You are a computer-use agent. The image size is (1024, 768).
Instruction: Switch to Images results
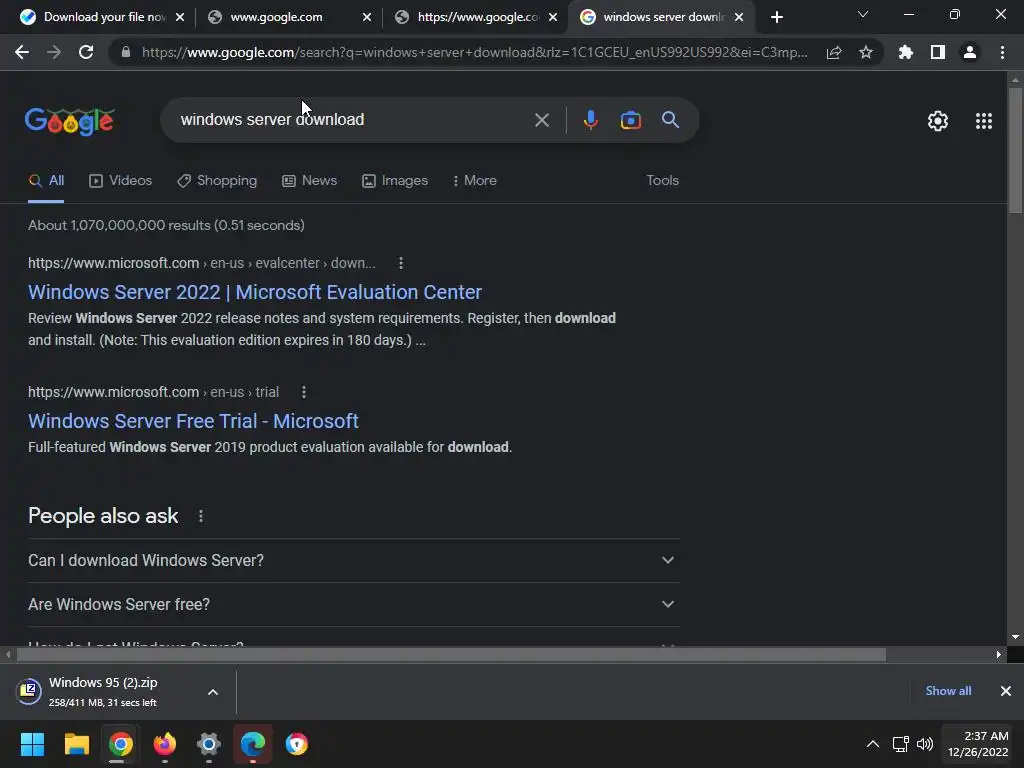[x=395, y=181]
